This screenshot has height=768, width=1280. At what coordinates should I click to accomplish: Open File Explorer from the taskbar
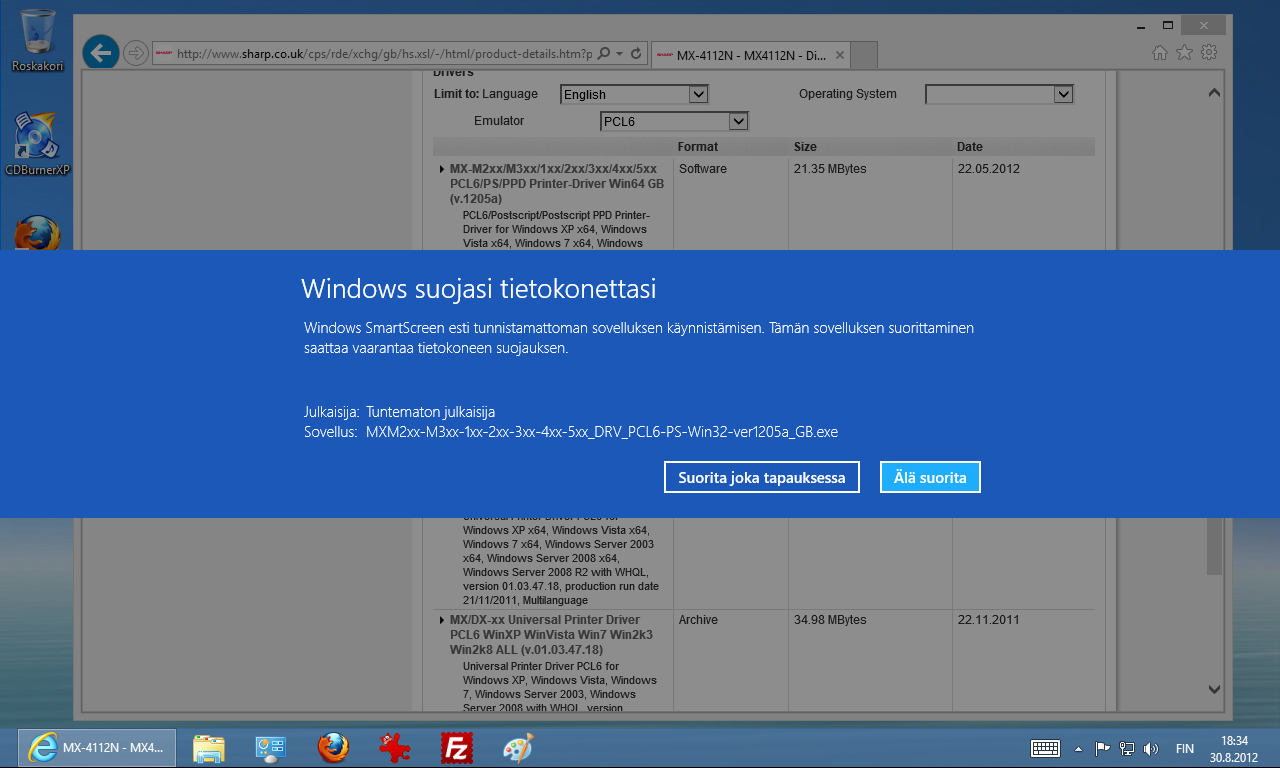point(209,747)
